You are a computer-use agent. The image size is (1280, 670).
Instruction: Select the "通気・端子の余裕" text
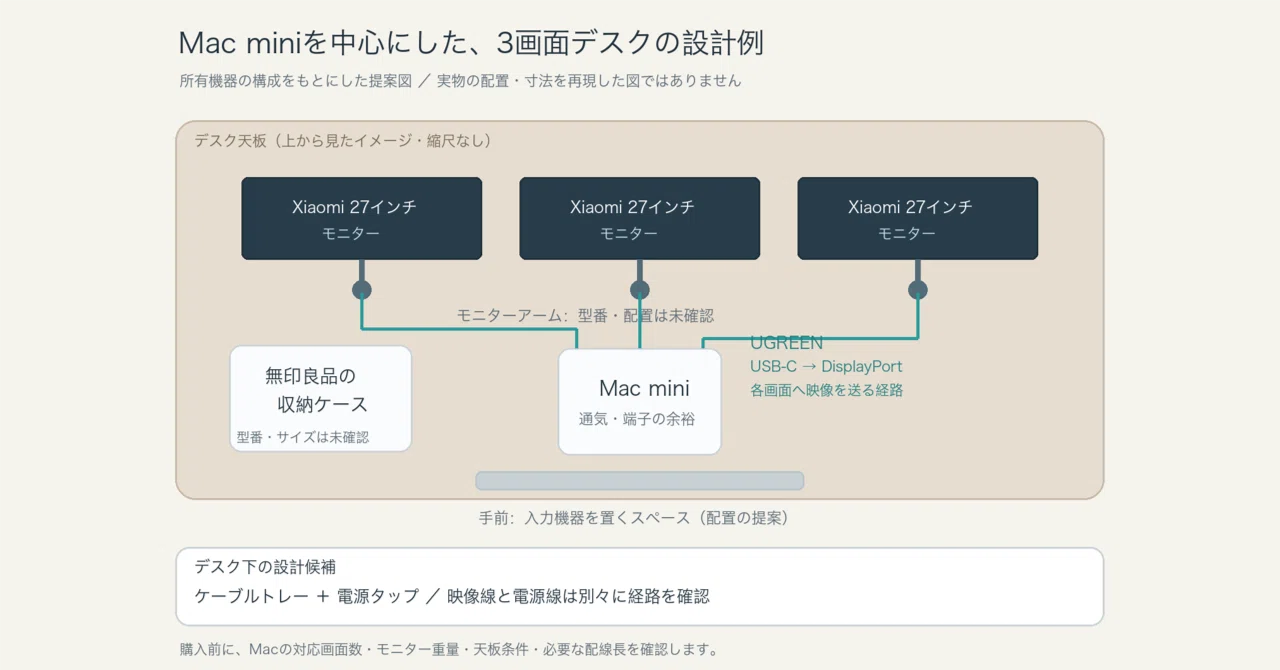click(637, 420)
